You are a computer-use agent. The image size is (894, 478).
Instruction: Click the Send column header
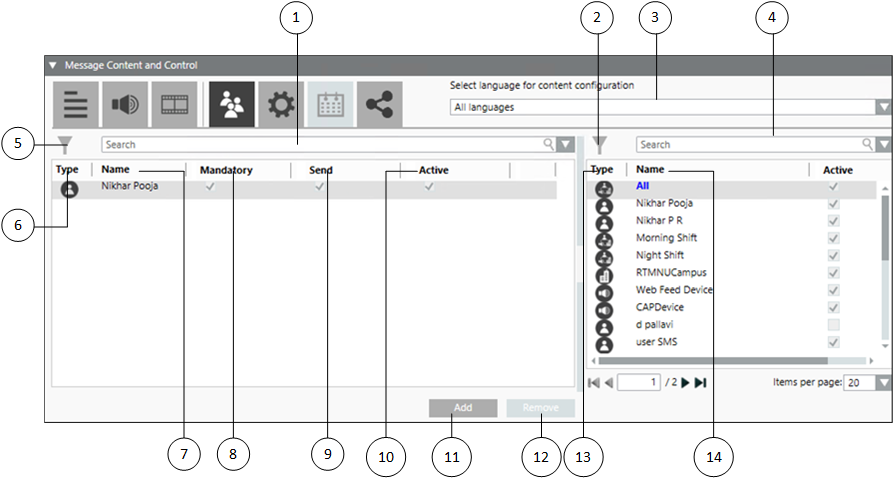click(320, 170)
